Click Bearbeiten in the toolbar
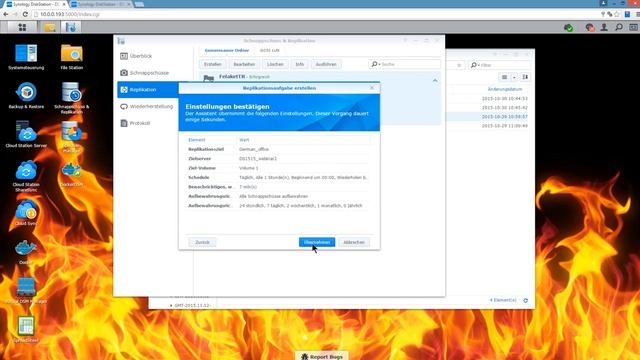This screenshot has width=640, height=360. [244, 64]
